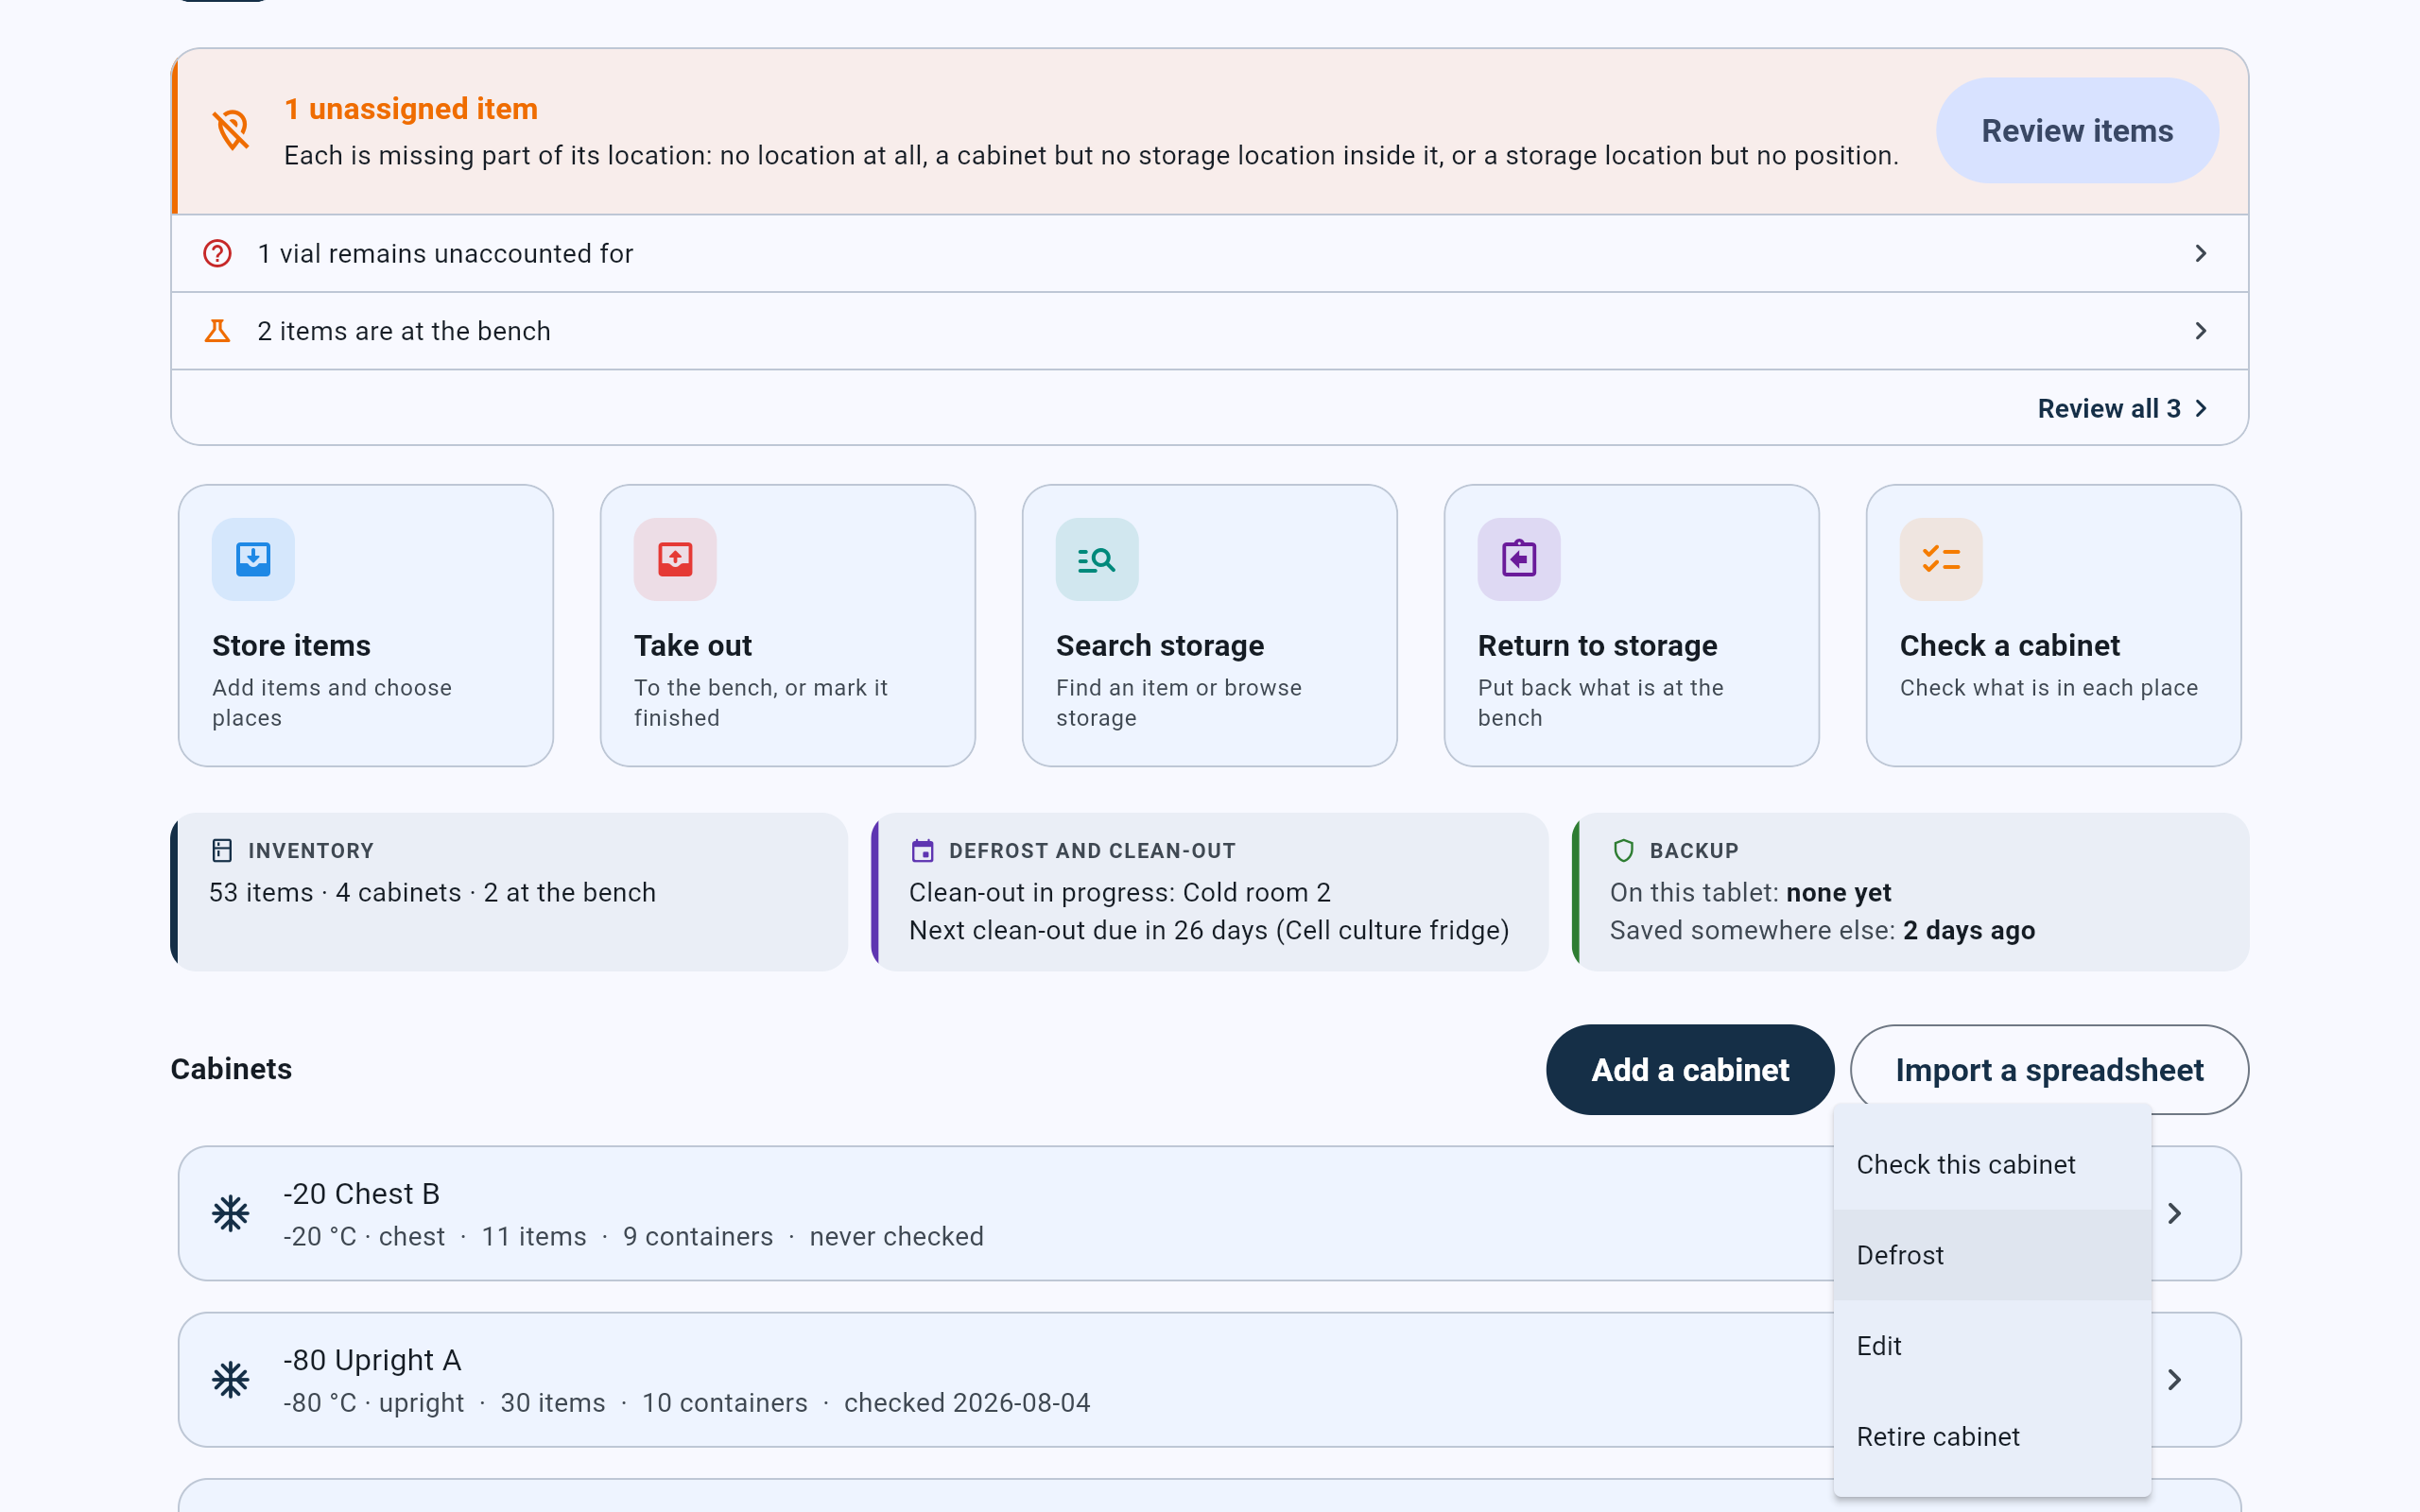Viewport: 2420px width, 1512px height.
Task: Click 'Saved somewhere else: 2 days ago' text
Action: tap(1822, 930)
